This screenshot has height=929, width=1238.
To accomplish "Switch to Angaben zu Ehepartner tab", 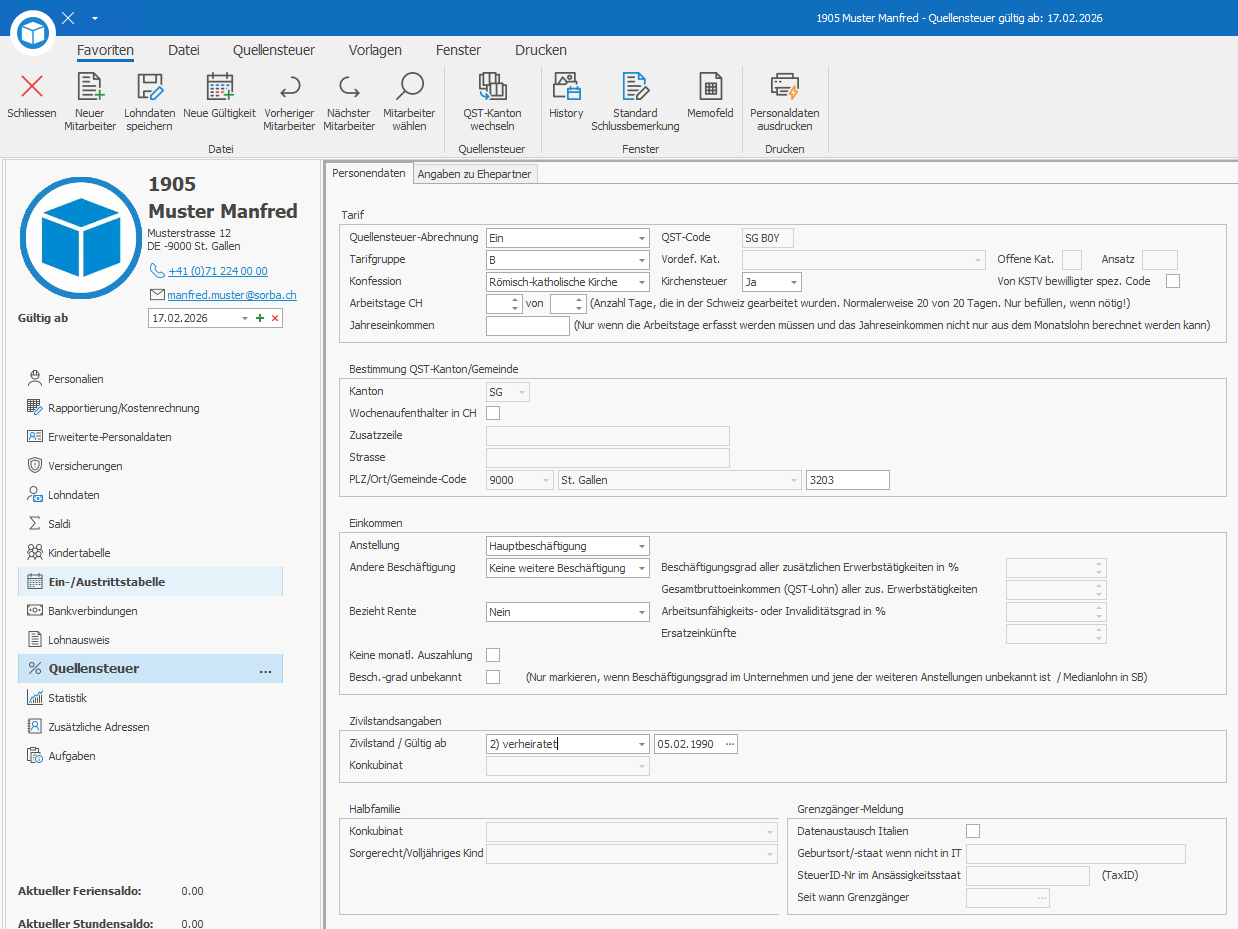I will (x=475, y=174).
